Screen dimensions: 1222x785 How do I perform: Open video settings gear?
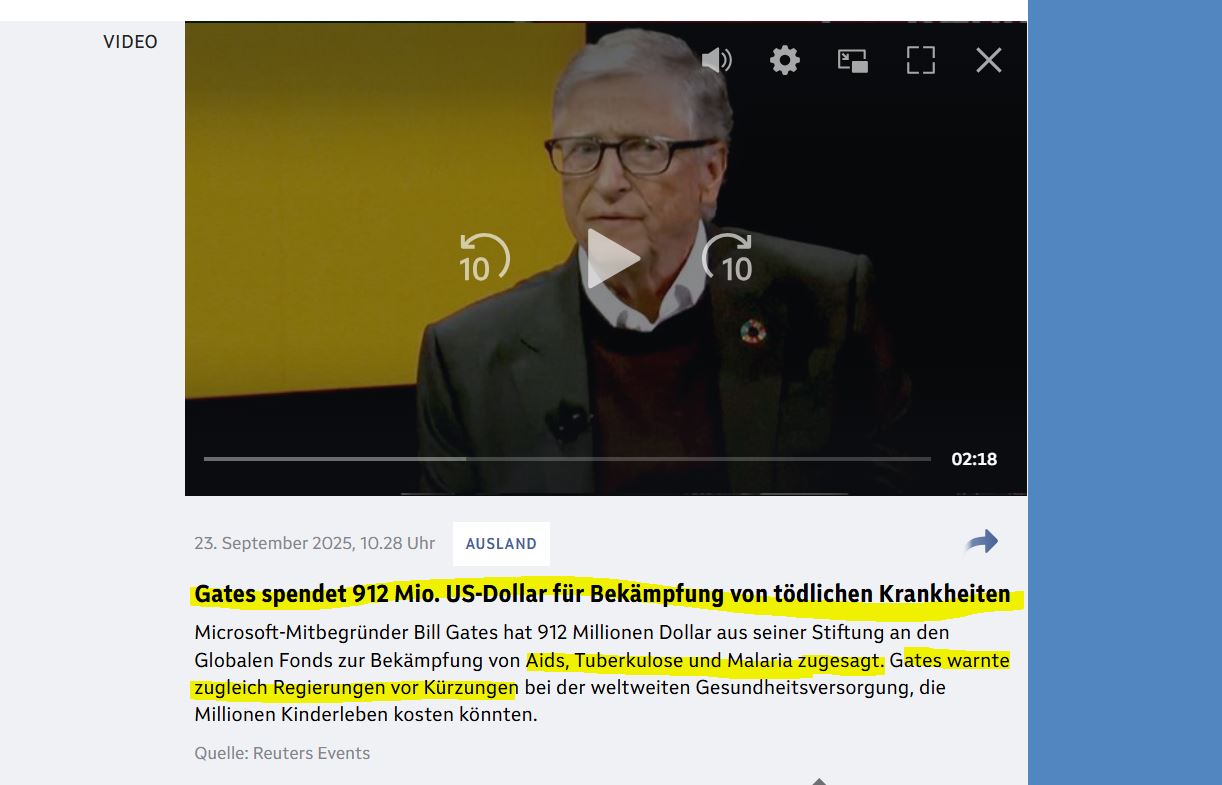785,60
